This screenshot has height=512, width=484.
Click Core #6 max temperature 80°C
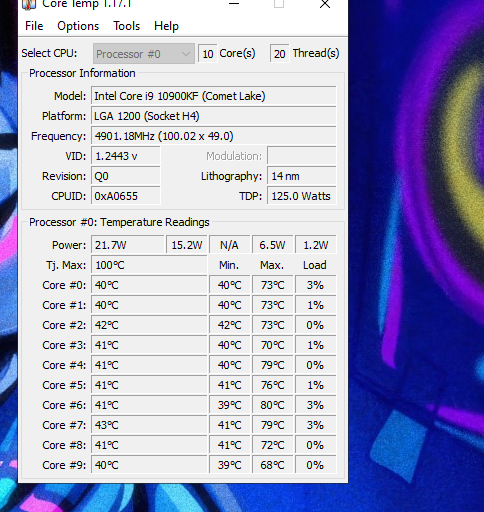pos(272,405)
